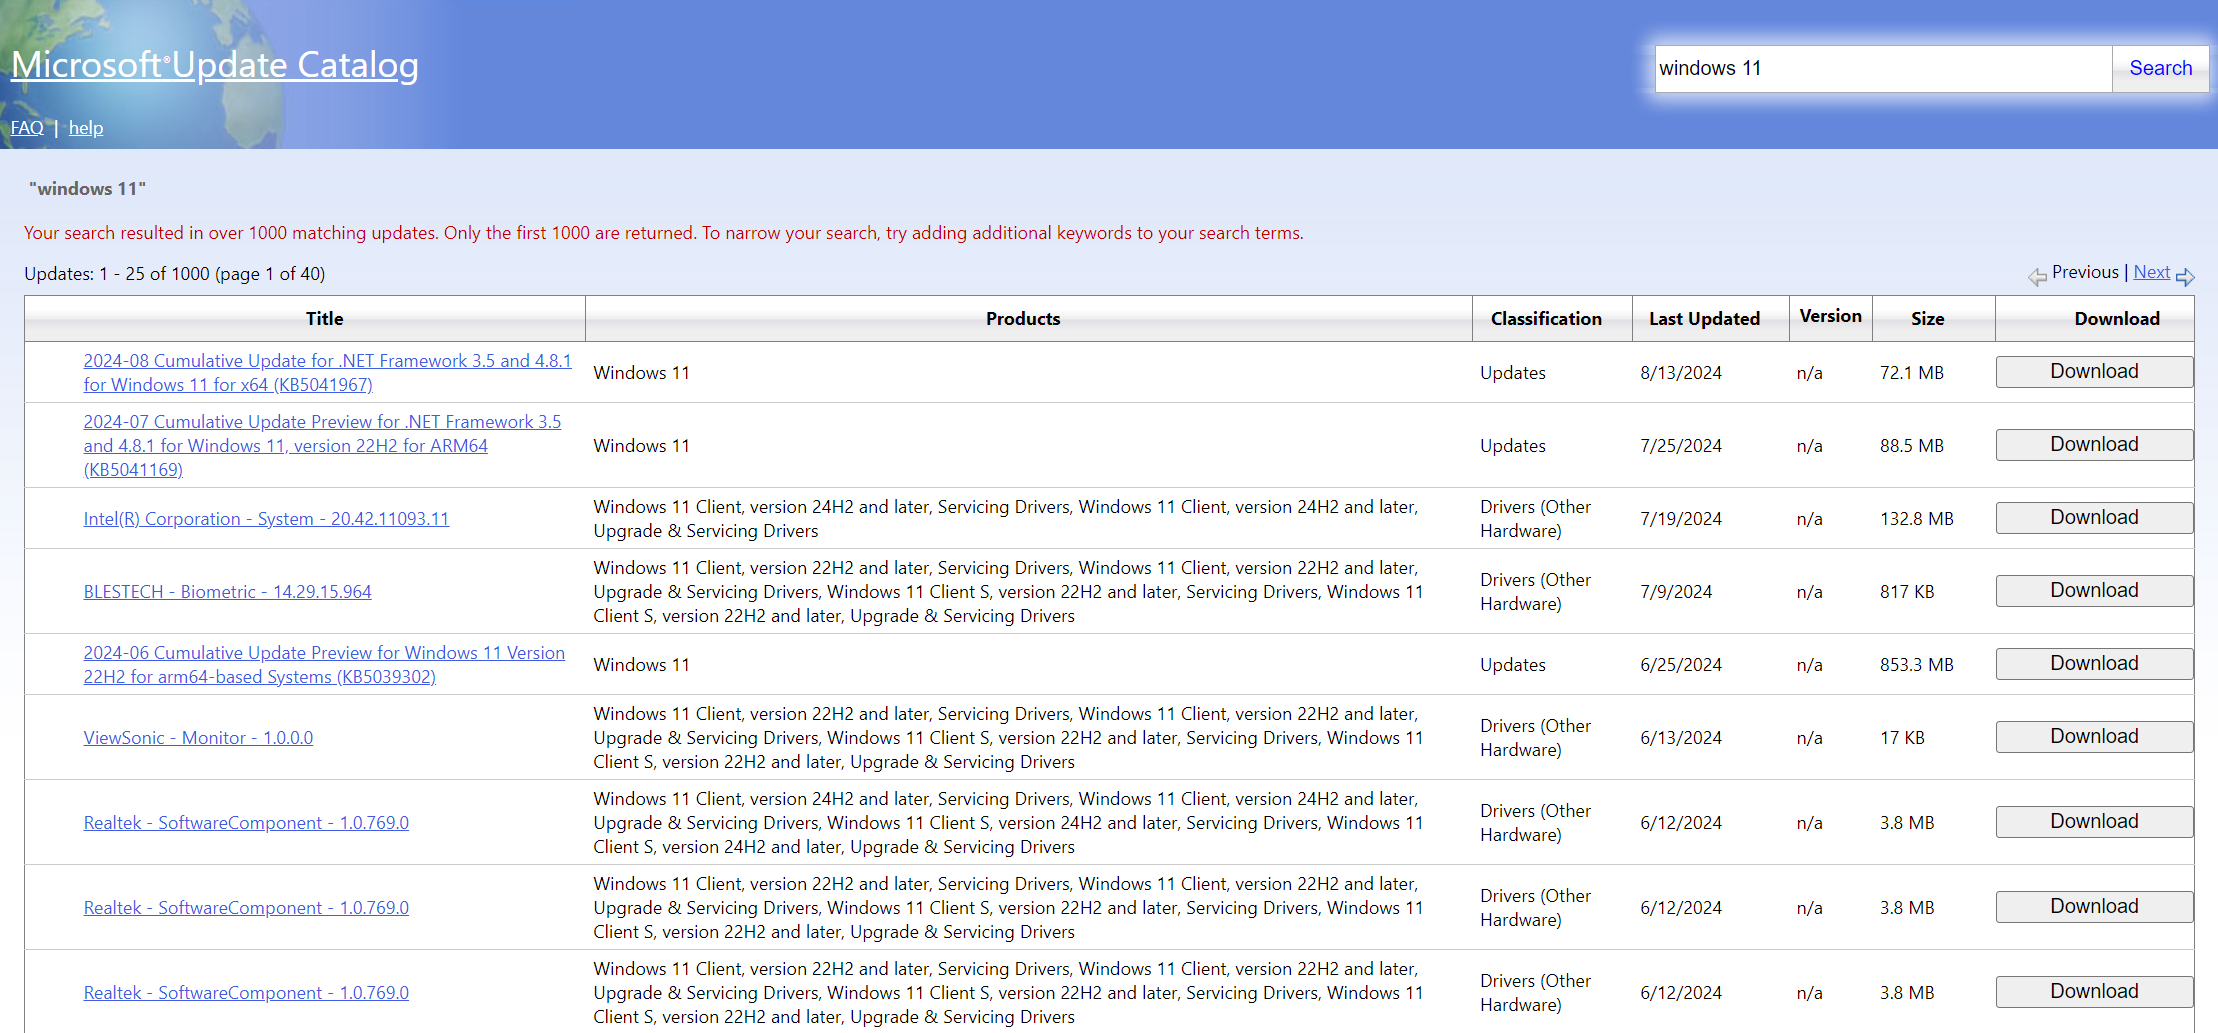This screenshot has width=2218, height=1033.
Task: Download the ViewSonic Monitor driver of 17 KB
Action: (x=2094, y=737)
